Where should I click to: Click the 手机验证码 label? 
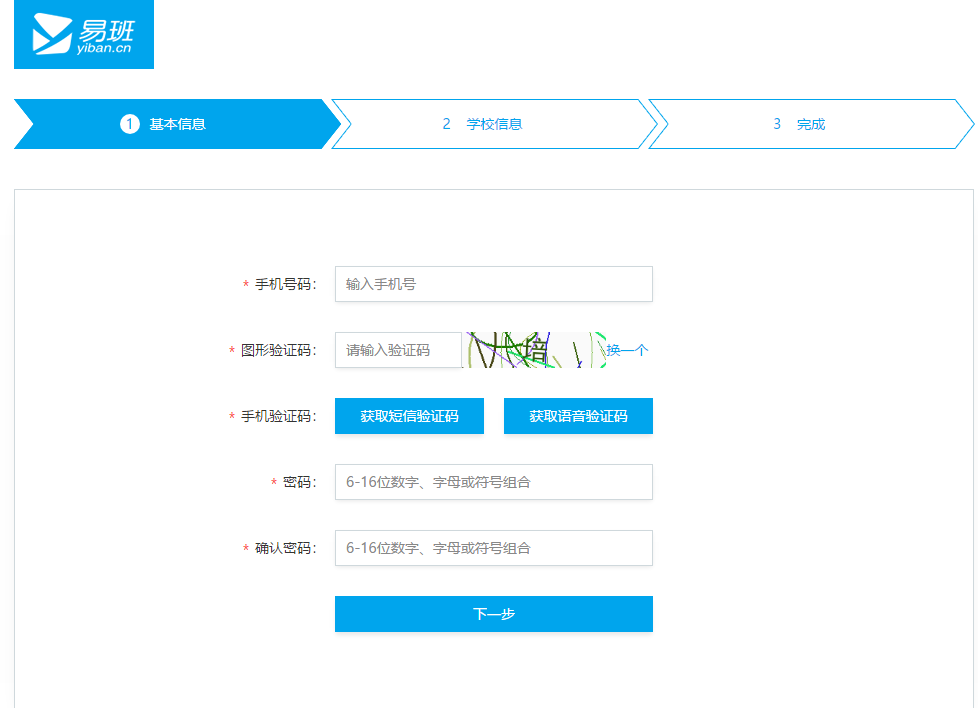(278, 416)
